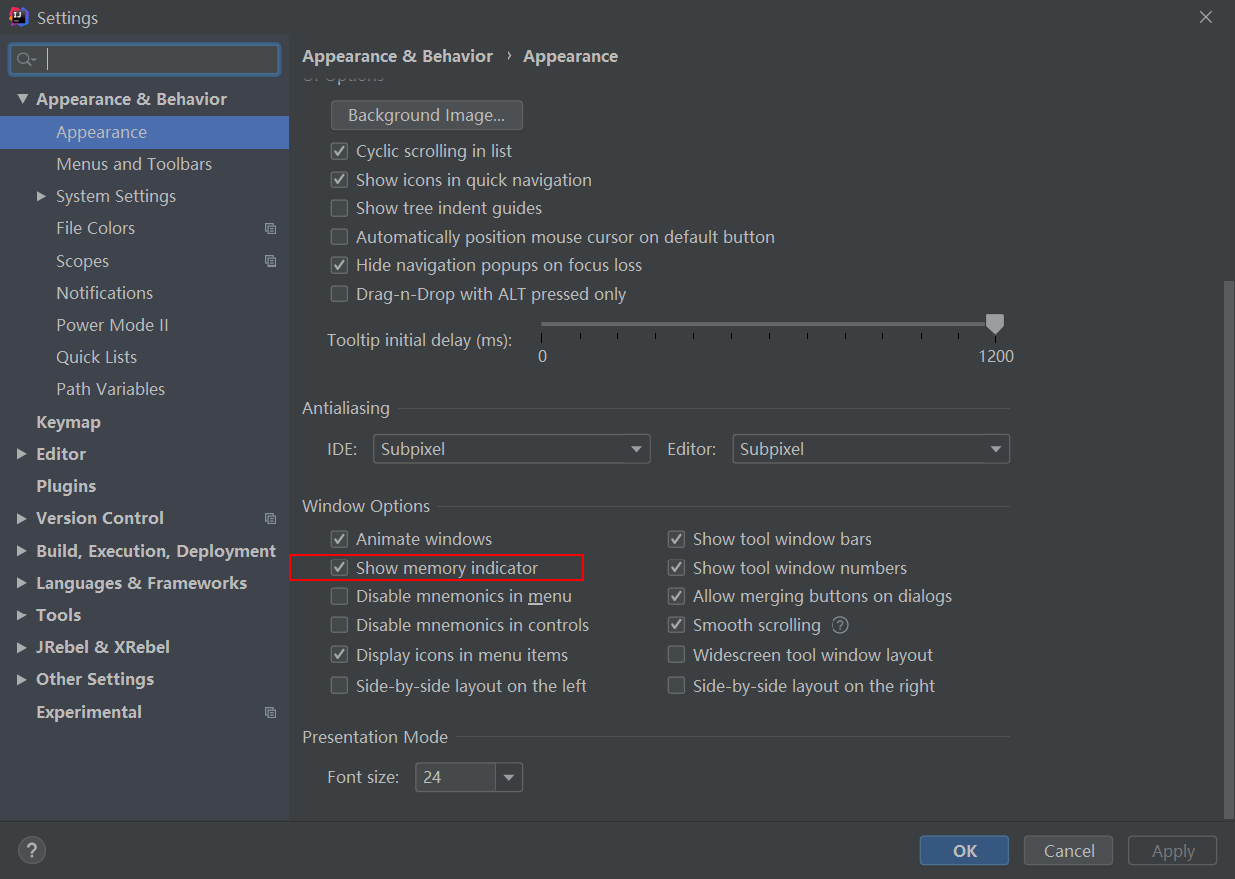The width and height of the screenshot is (1235, 879).
Task: Focus the settings search field
Action: tap(160, 60)
